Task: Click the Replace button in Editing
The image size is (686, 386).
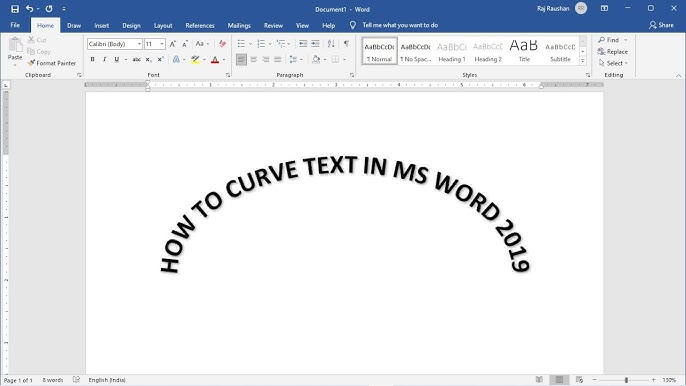Action: click(x=612, y=52)
